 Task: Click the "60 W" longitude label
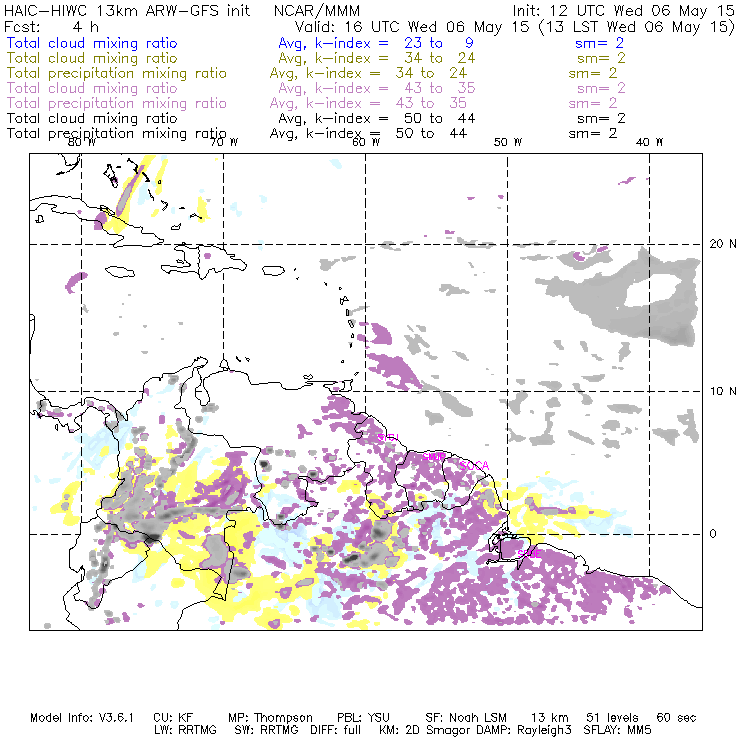pyautogui.click(x=366, y=142)
